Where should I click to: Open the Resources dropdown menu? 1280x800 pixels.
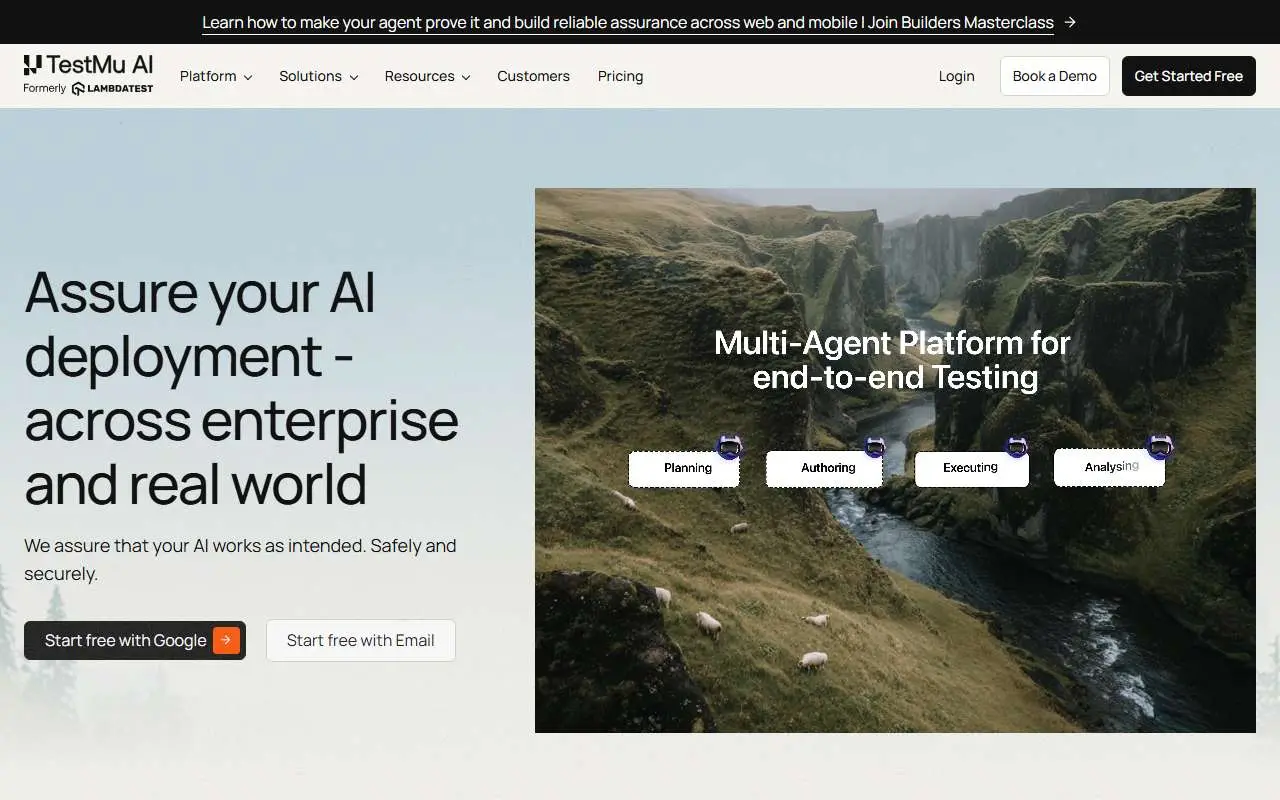(x=428, y=76)
